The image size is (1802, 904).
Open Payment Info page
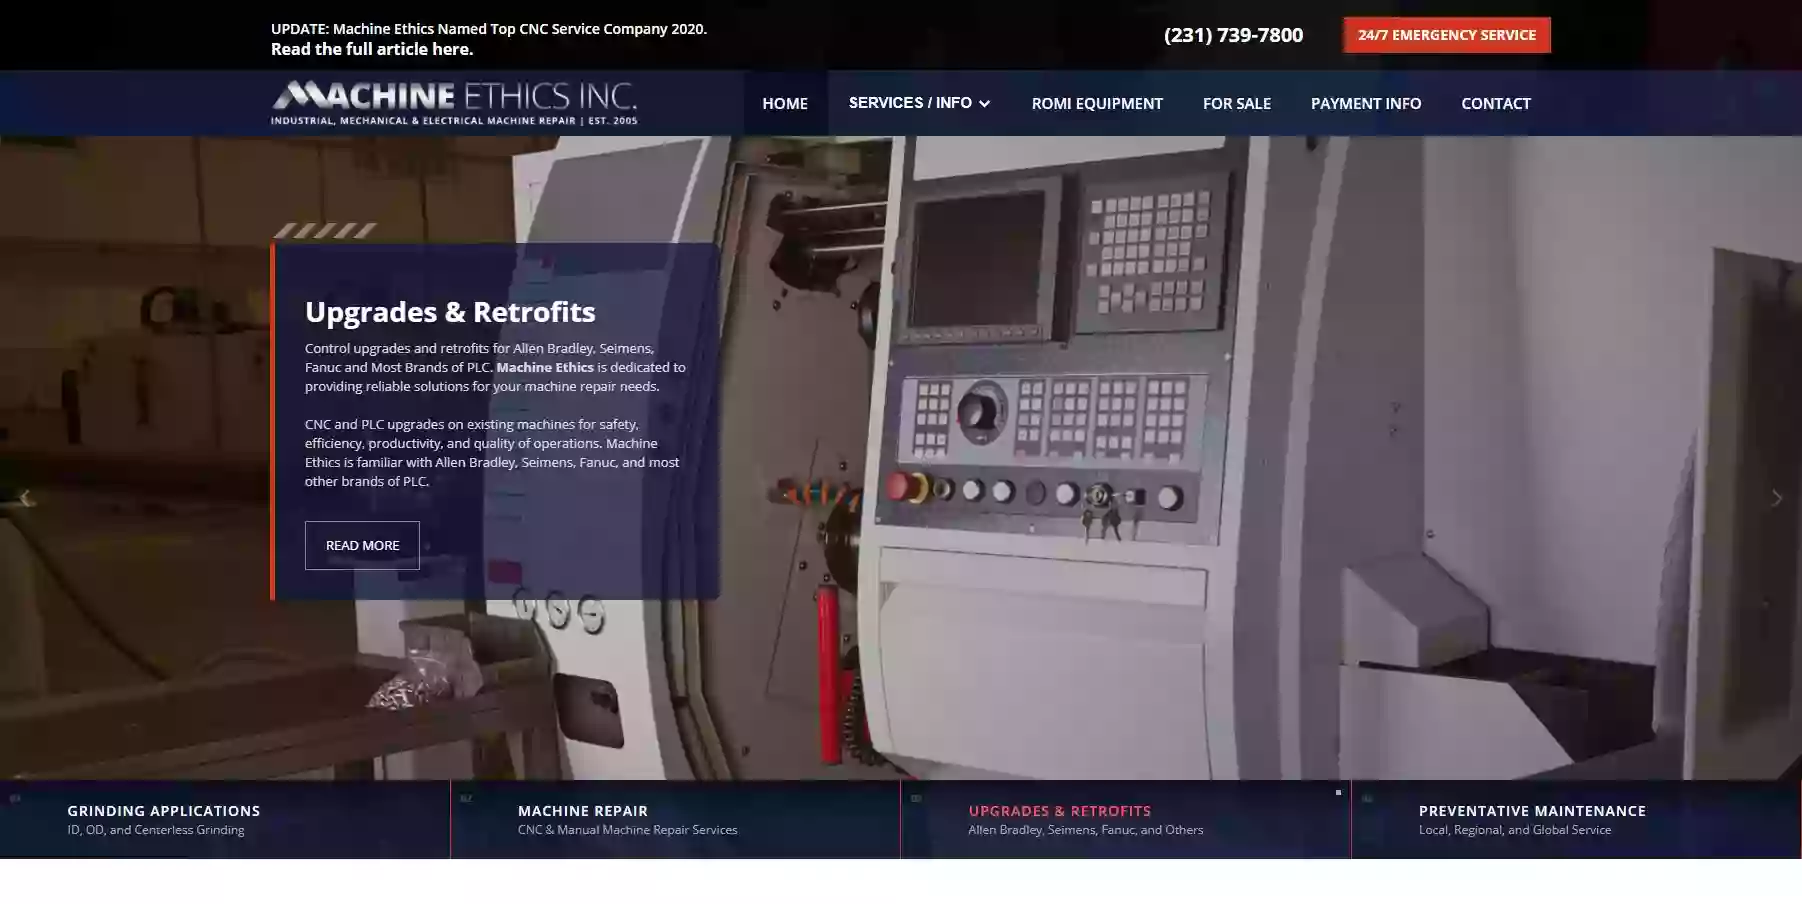(x=1366, y=103)
